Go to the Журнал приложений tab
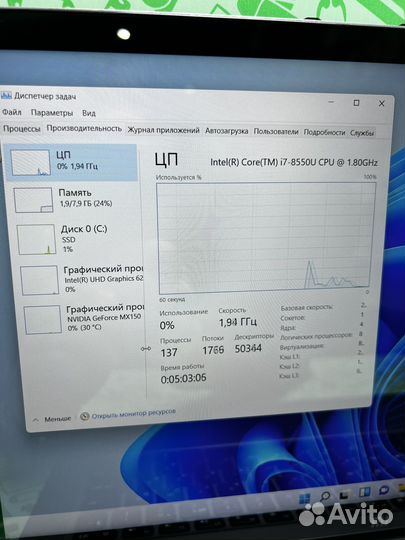This screenshot has width=405, height=540. 163,130
